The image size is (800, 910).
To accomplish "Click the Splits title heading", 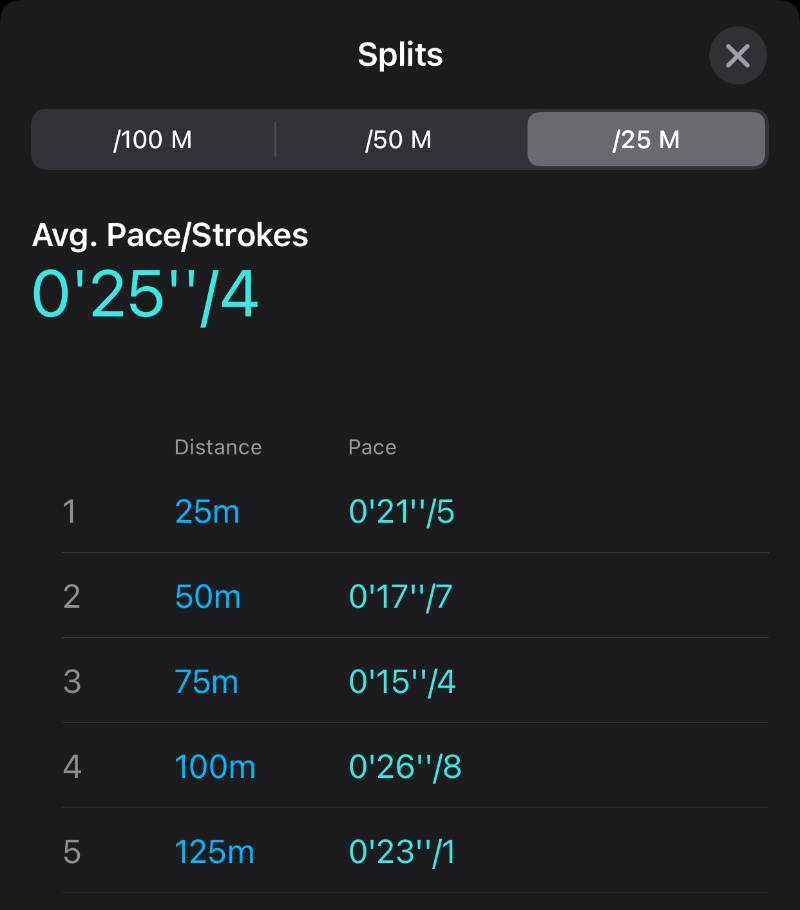I will coord(400,55).
